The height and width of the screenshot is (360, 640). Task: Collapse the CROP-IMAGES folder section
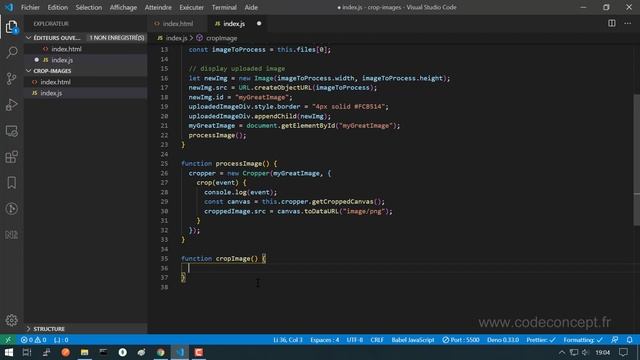click(86, 71)
